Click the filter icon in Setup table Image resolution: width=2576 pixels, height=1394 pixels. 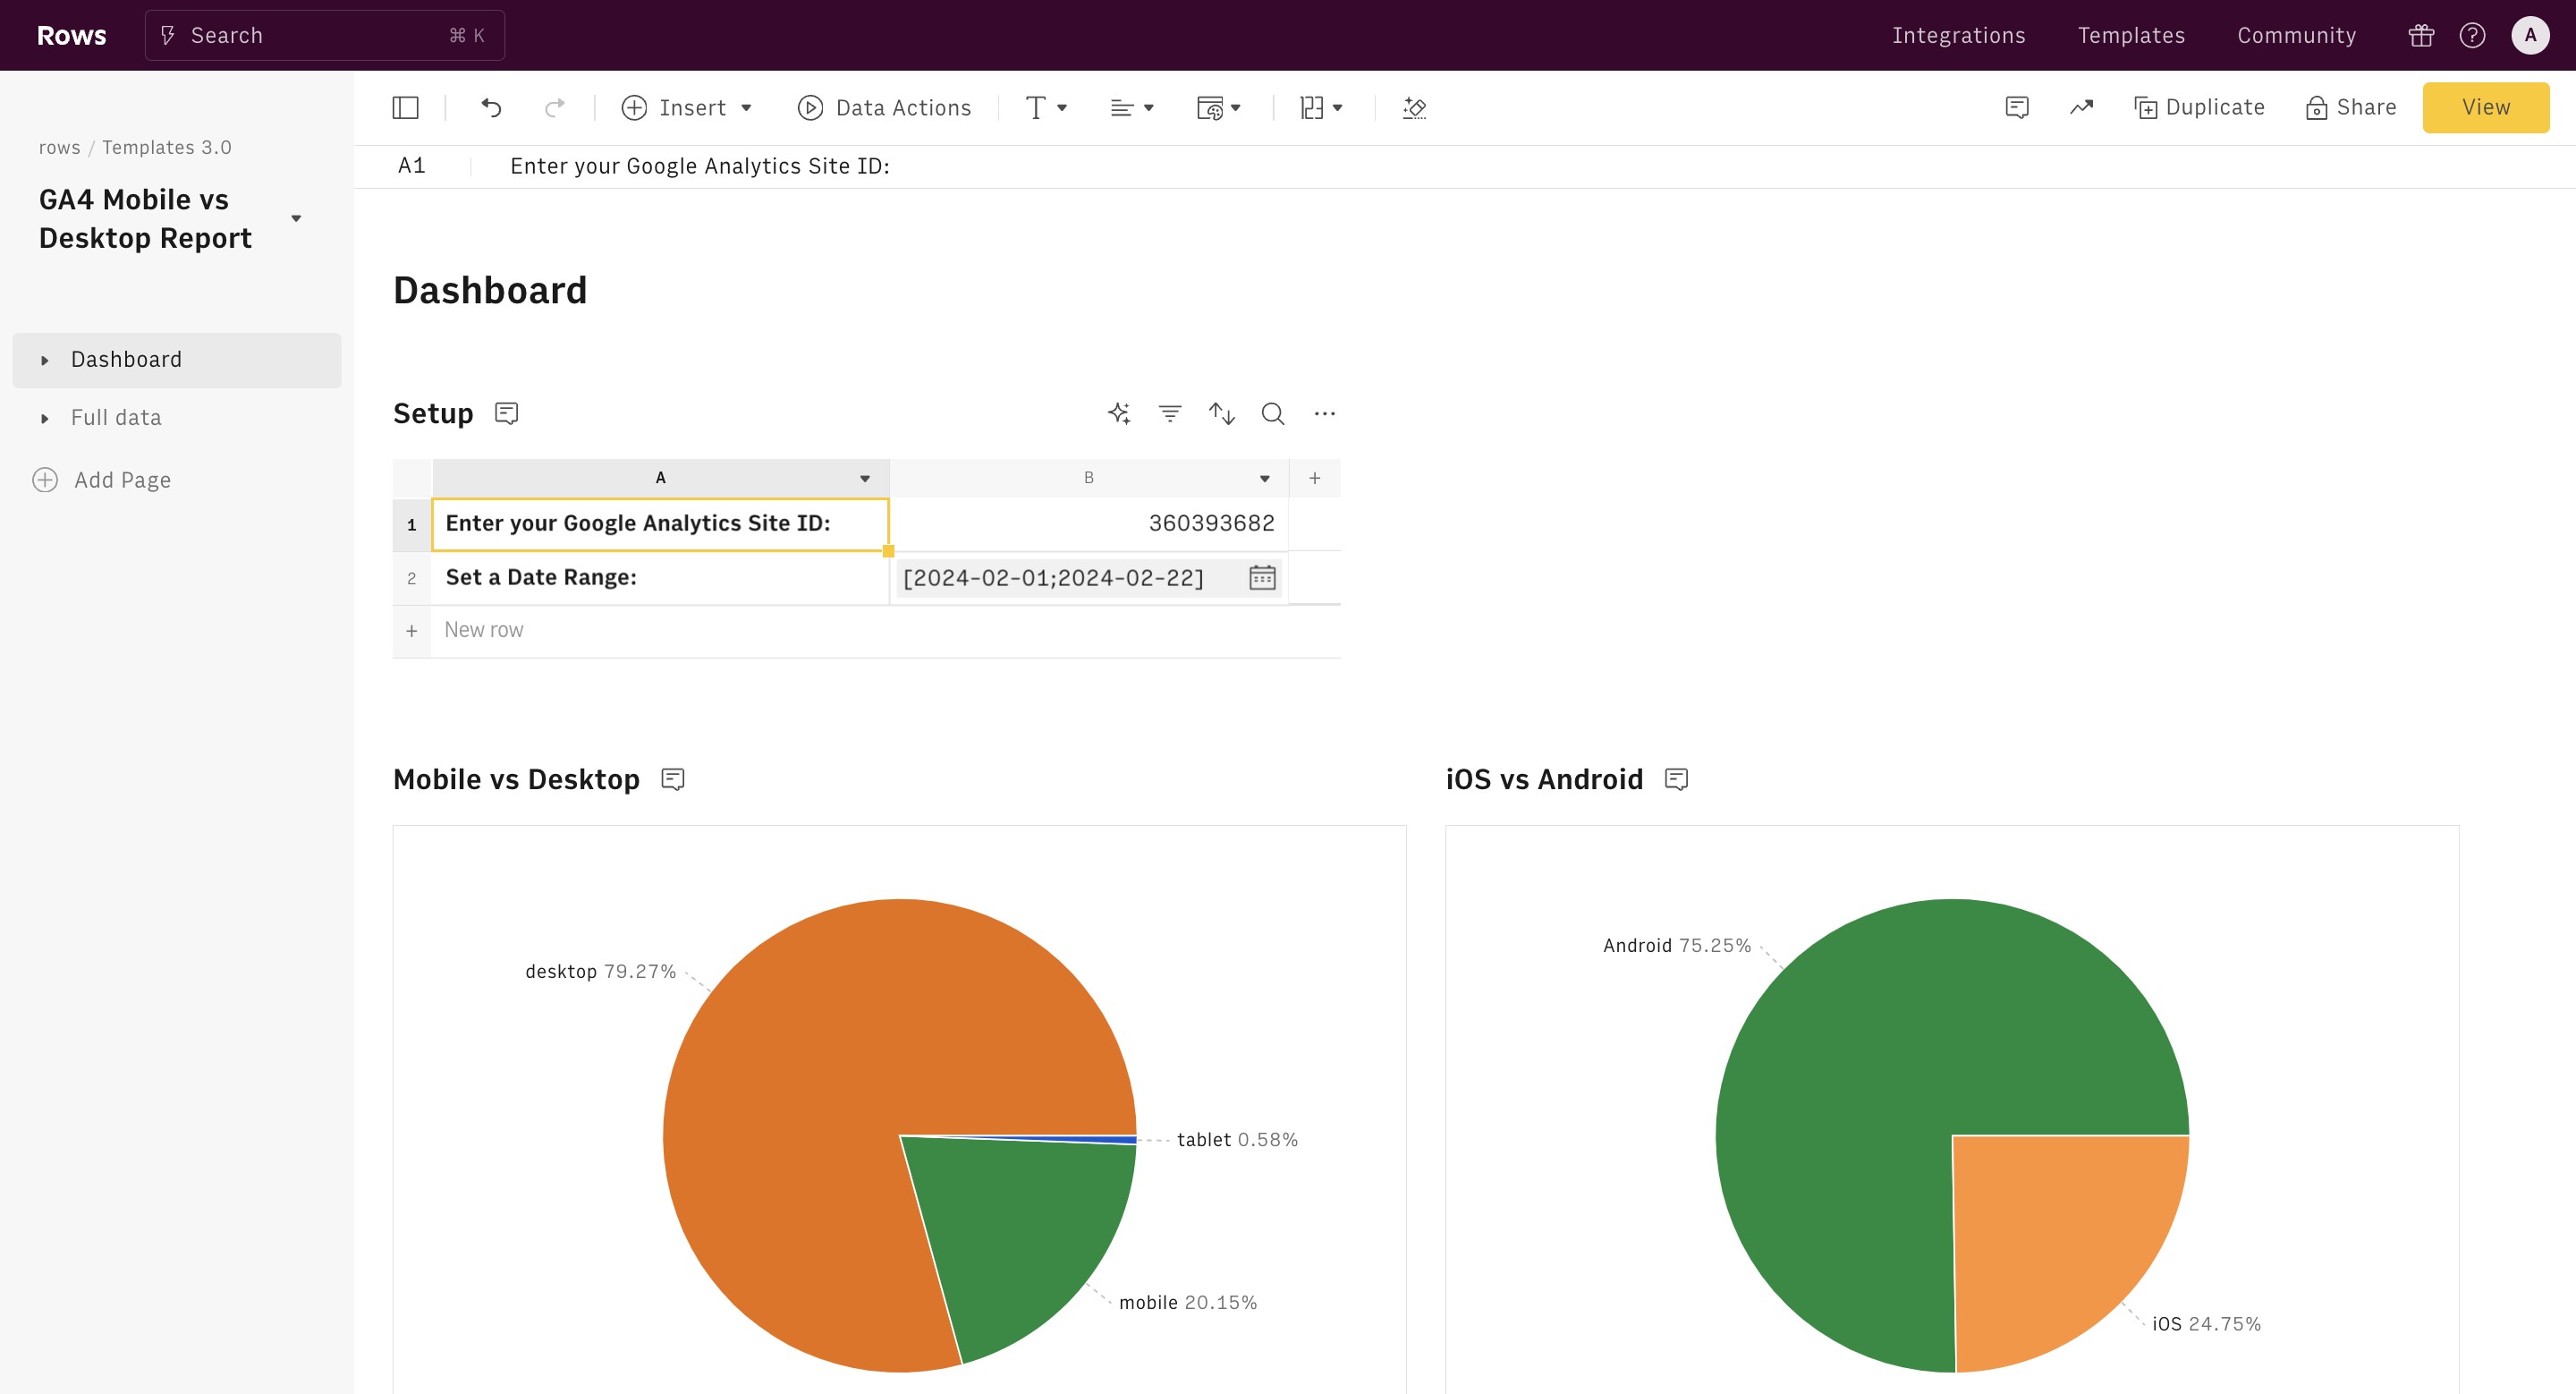coord(1170,413)
